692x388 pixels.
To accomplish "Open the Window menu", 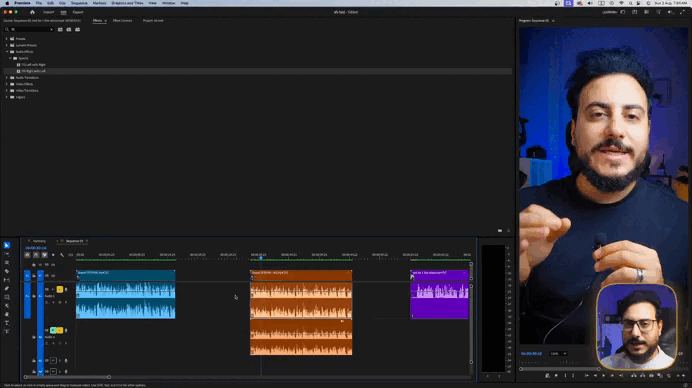I will [x=168, y=3].
